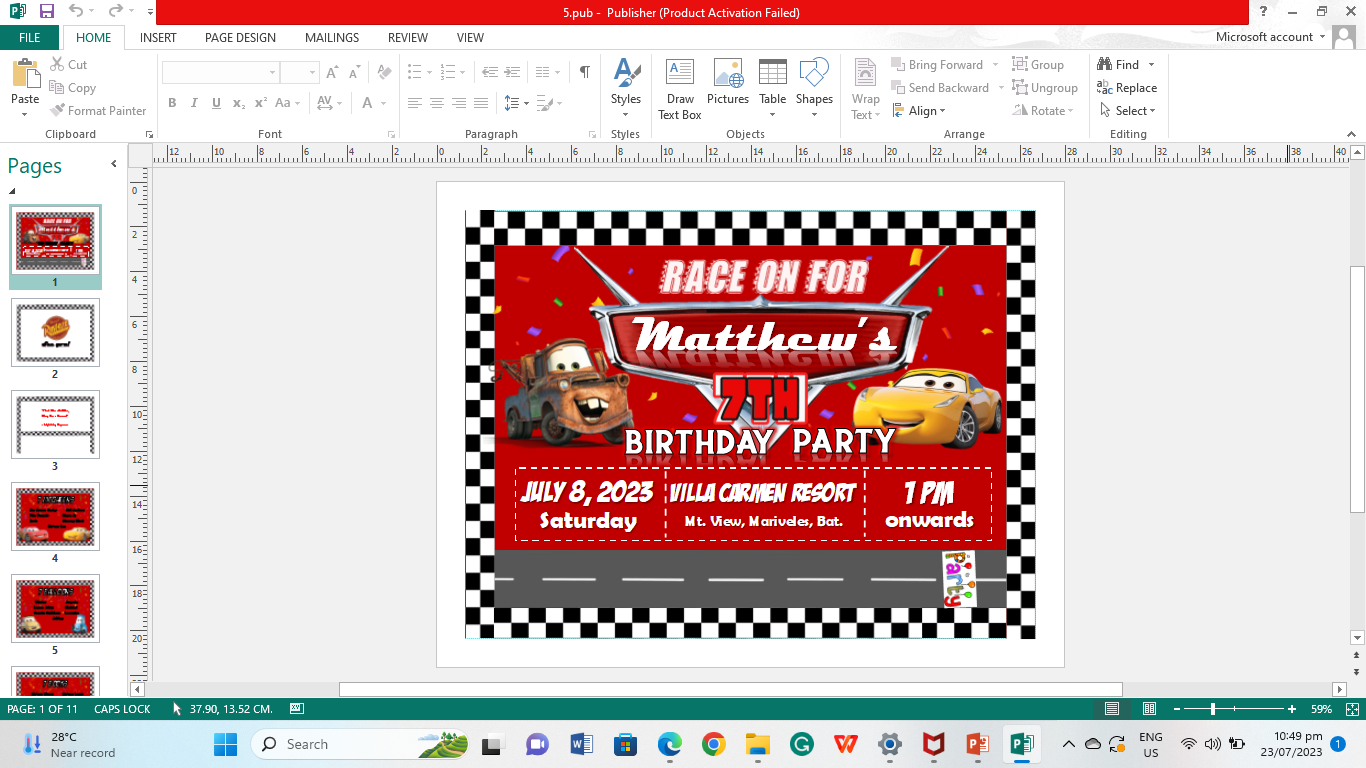The width and height of the screenshot is (1366, 768).
Task: Select page 4 thumbnail in Pages pane
Action: click(x=55, y=516)
